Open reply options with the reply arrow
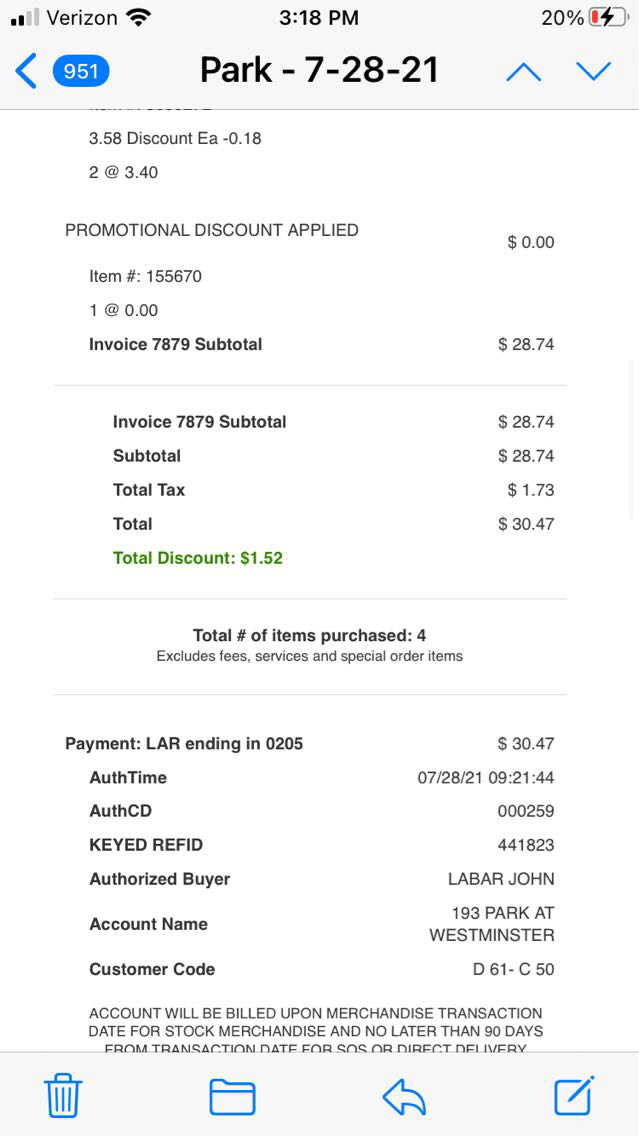 404,1096
